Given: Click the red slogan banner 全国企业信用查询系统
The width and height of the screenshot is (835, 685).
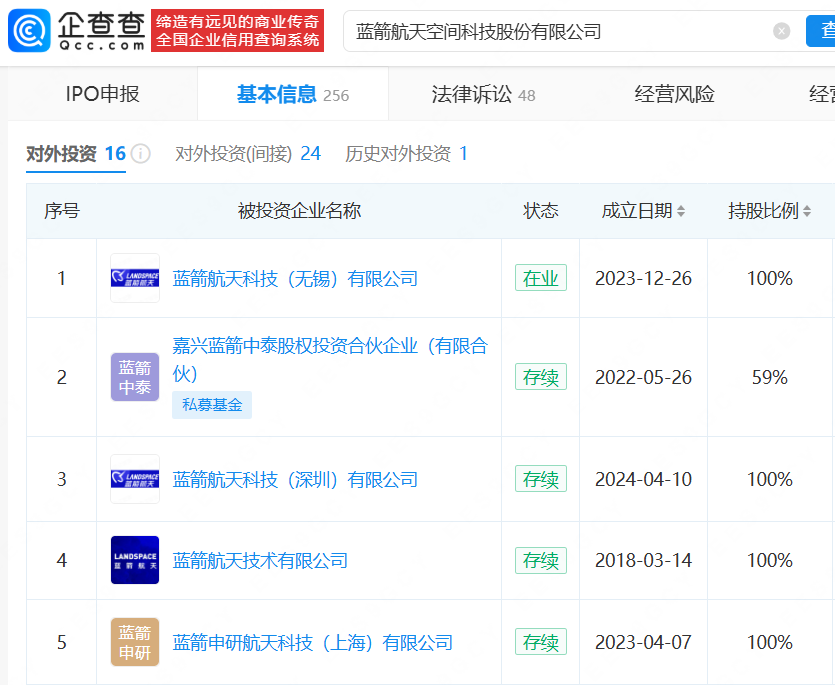Looking at the screenshot, I should pyautogui.click(x=238, y=30).
